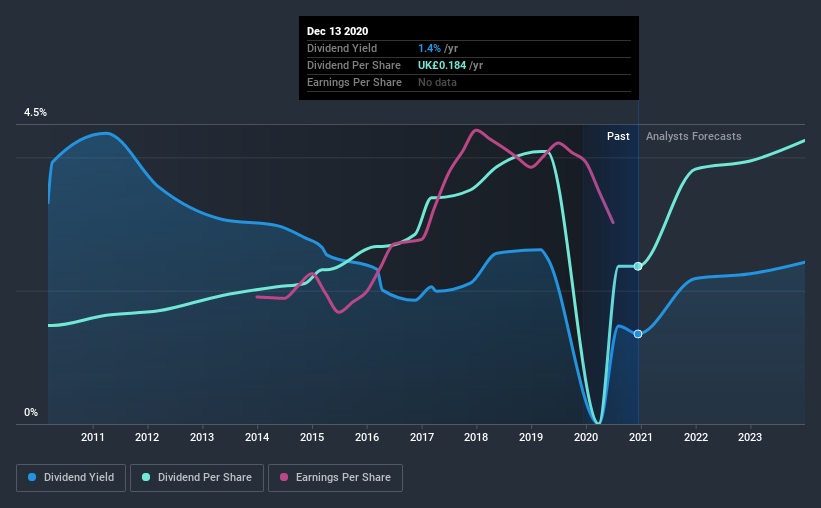821x508 pixels.
Task: Click the 'Analysts Forecasts' label
Action: pos(693,136)
